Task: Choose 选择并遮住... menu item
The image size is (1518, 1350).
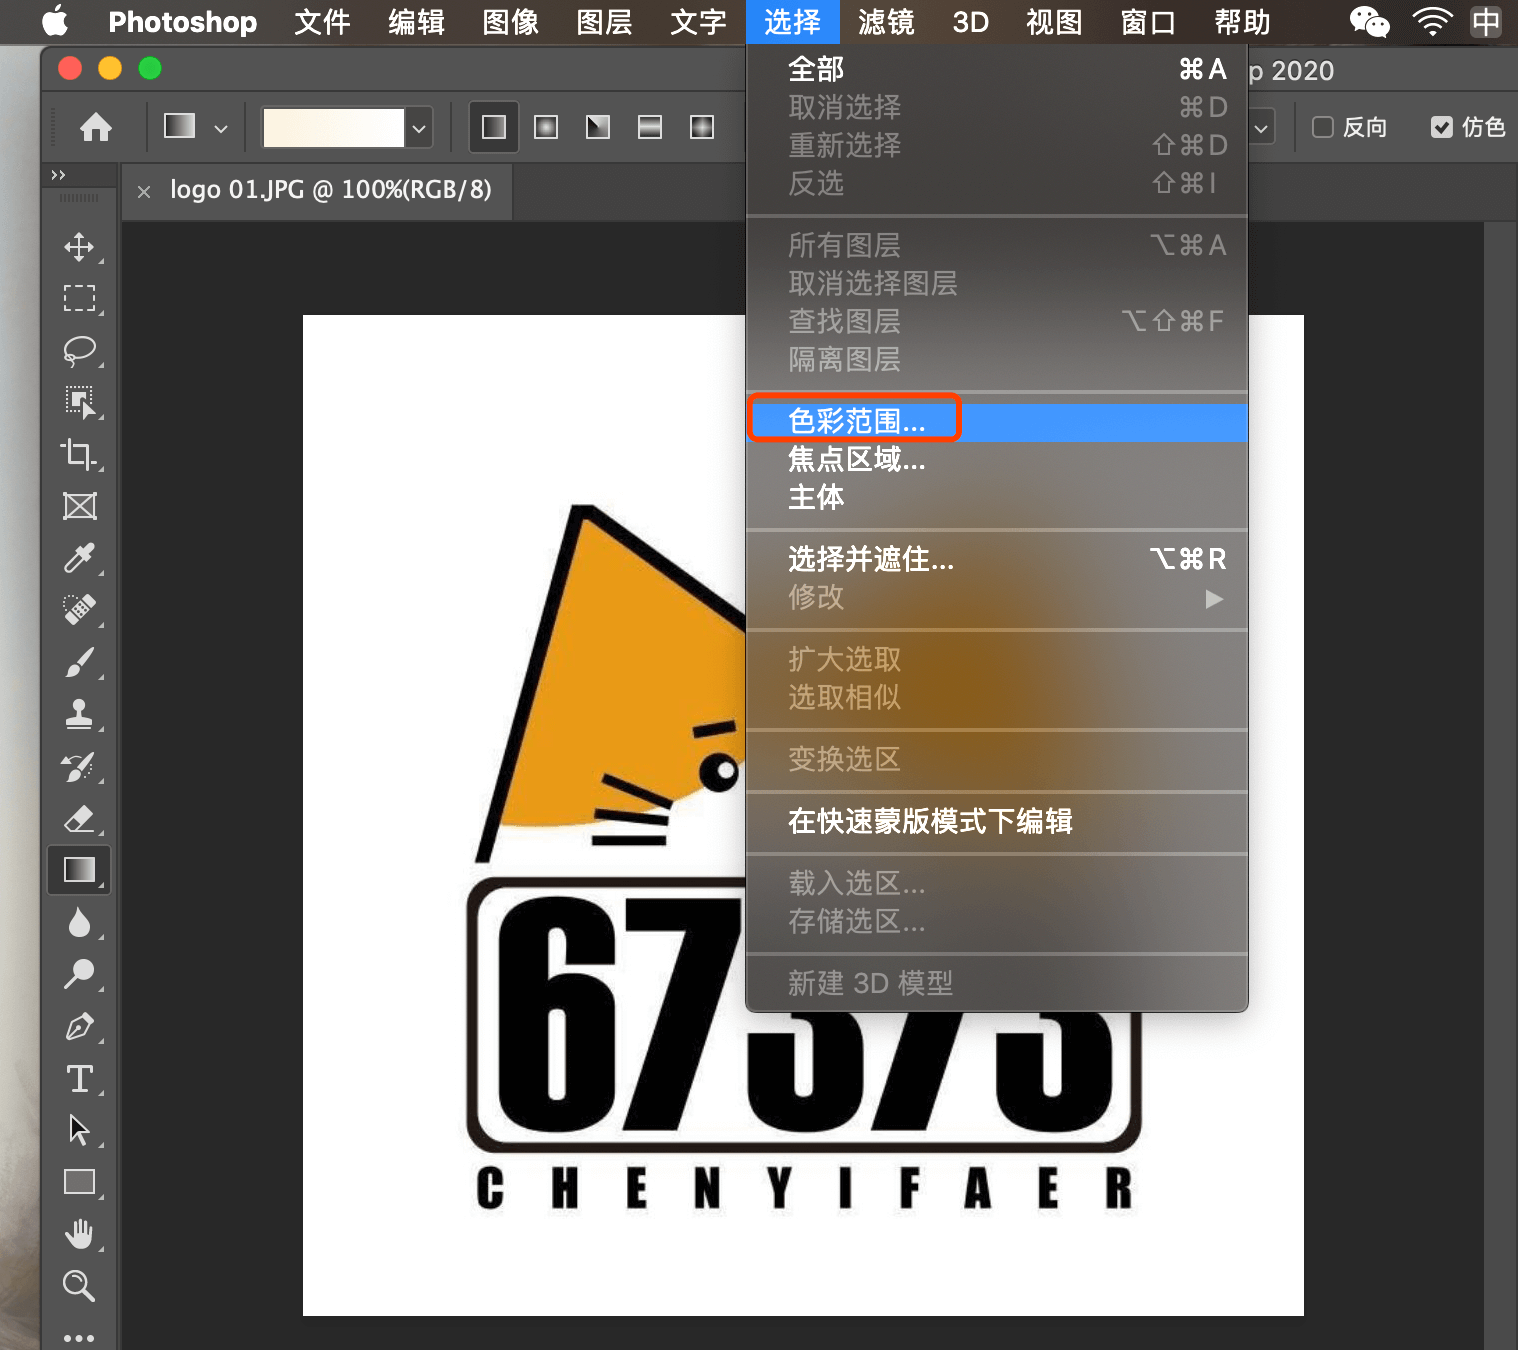Action: click(997, 559)
